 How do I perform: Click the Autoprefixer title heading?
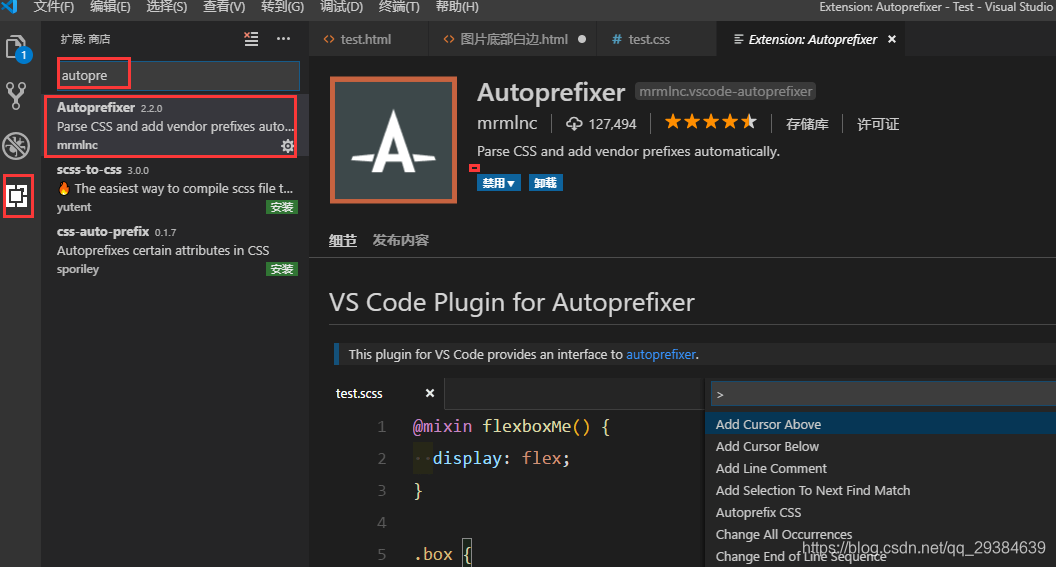tap(551, 92)
